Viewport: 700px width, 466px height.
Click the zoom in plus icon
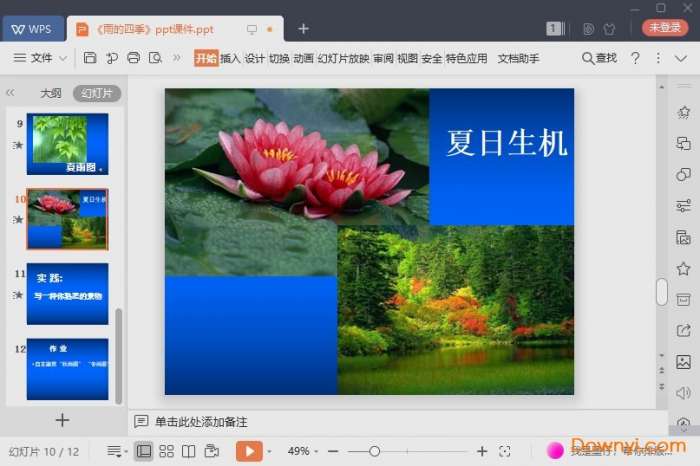[482, 451]
